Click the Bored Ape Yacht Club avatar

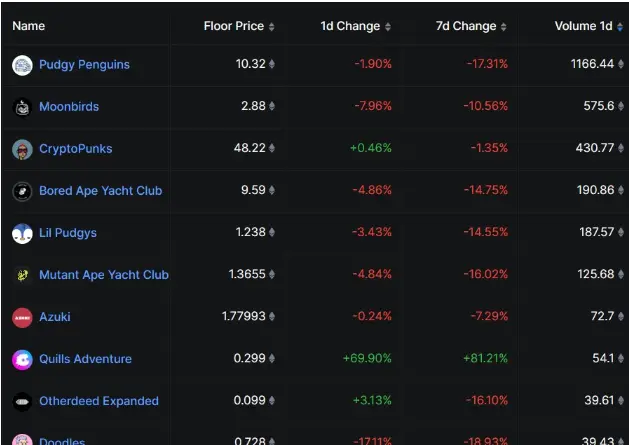(x=22, y=191)
